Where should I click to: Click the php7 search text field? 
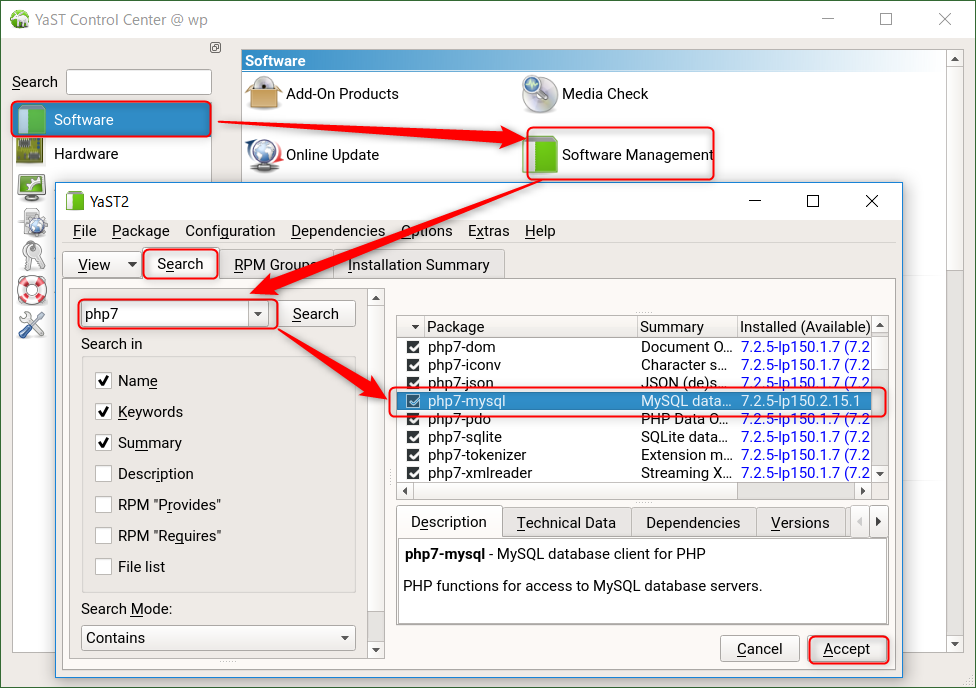(165, 314)
